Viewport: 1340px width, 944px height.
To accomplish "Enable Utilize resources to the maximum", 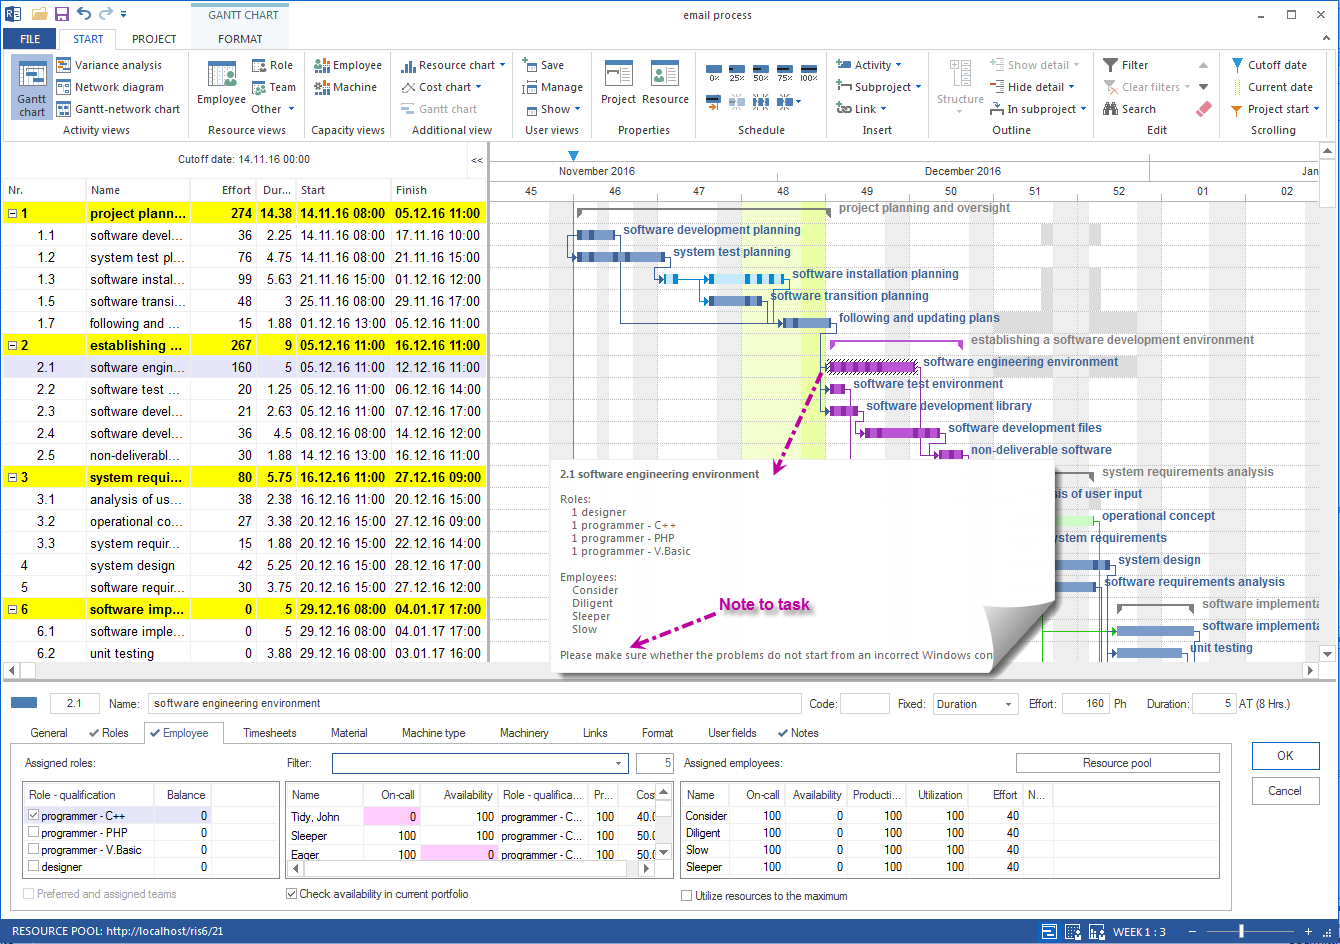I will coord(687,896).
